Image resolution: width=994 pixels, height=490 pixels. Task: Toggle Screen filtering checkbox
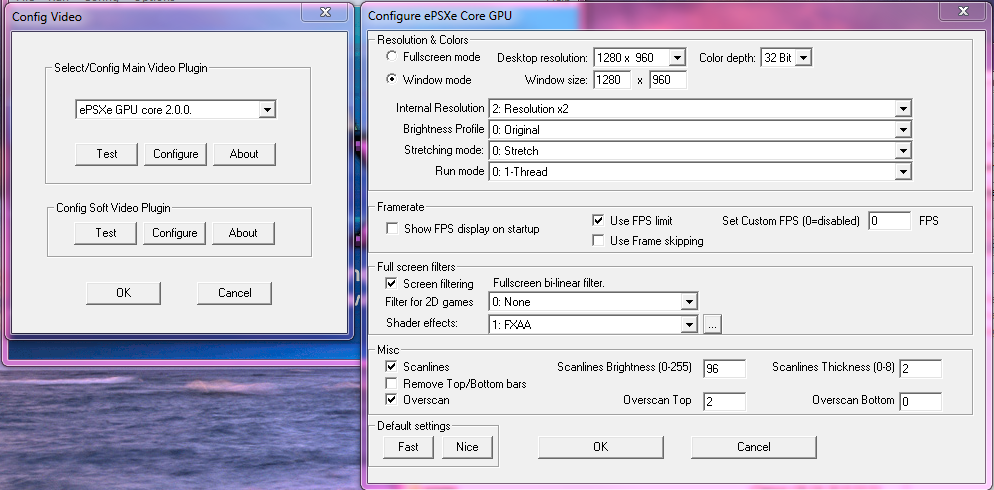click(392, 283)
